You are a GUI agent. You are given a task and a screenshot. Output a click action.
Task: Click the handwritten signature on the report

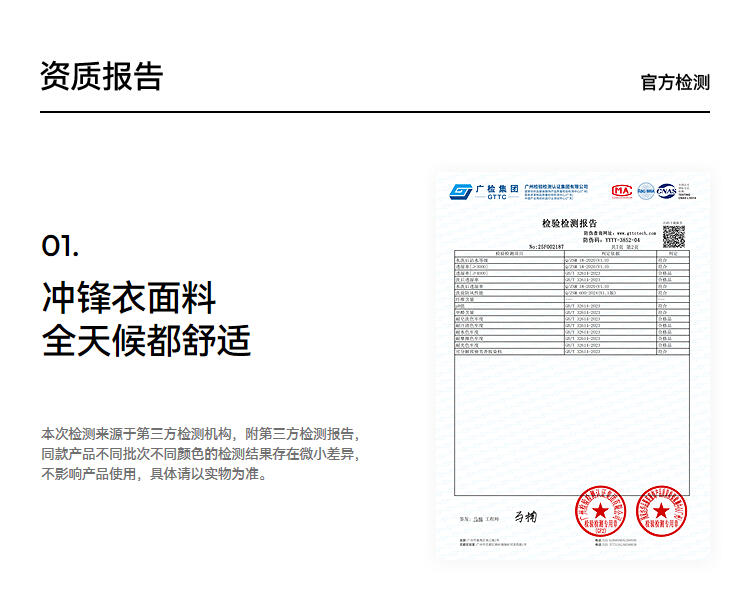525,517
